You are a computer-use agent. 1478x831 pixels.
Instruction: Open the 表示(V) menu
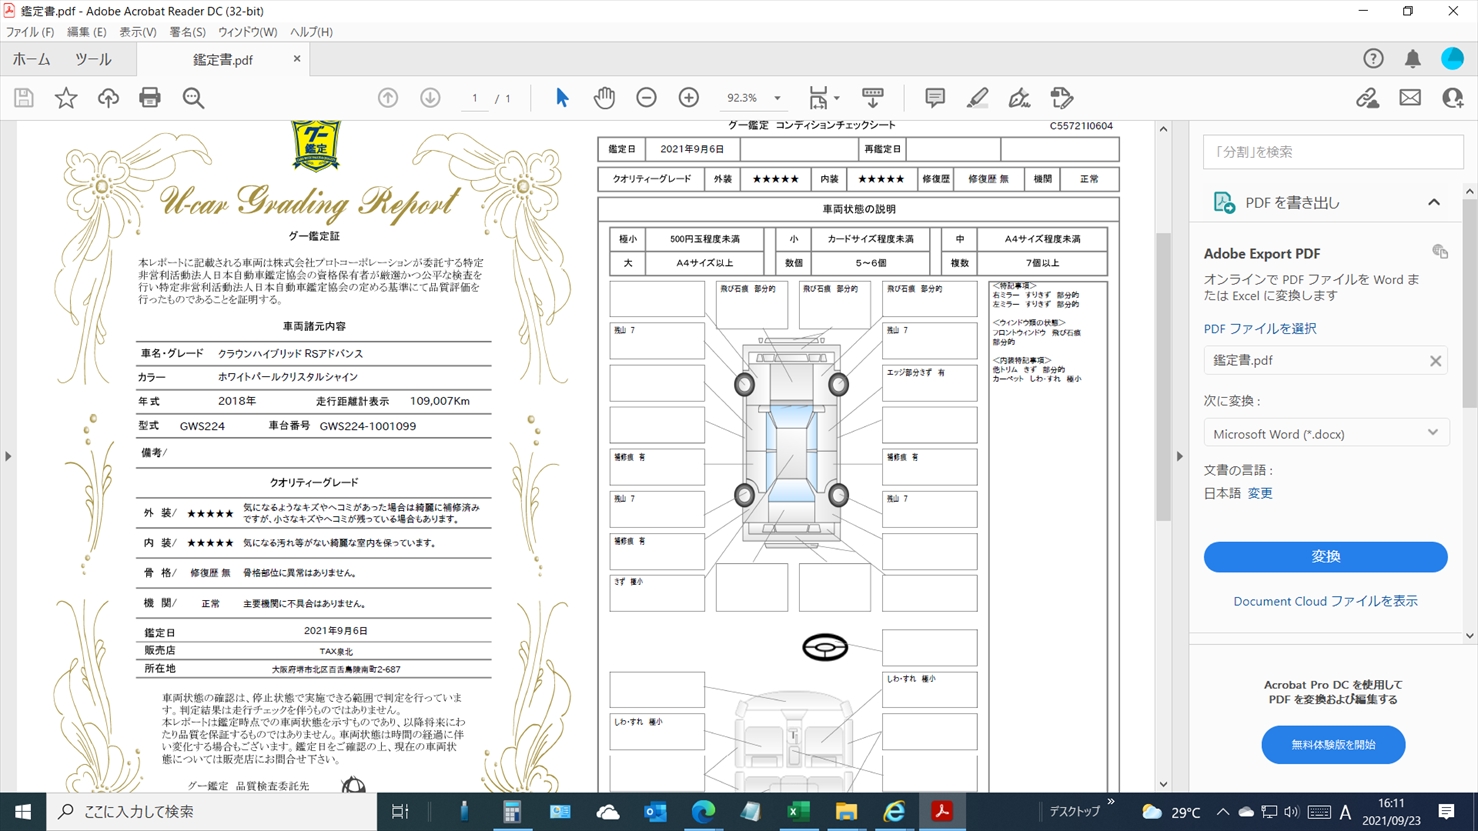(137, 32)
